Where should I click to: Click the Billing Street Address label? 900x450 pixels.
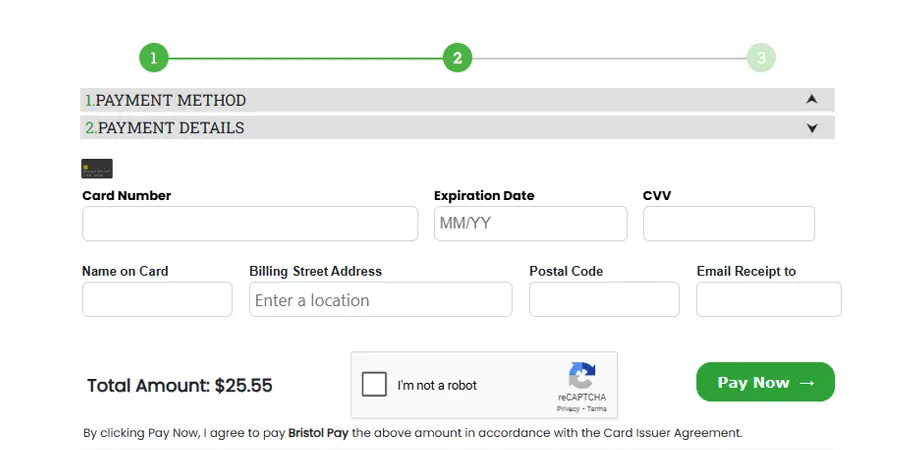pos(316,271)
